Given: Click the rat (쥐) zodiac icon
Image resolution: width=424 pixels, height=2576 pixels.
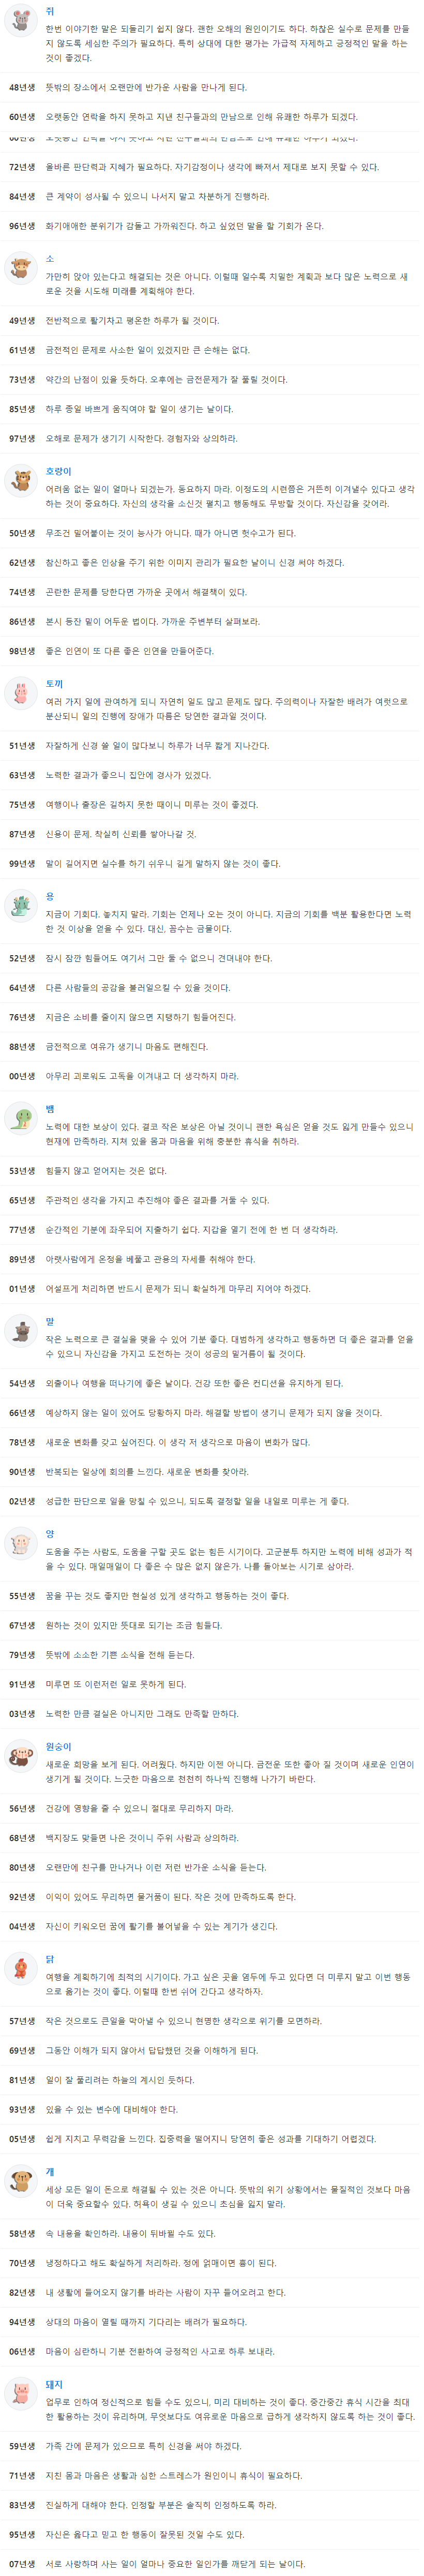Looking at the screenshot, I should [20, 21].
